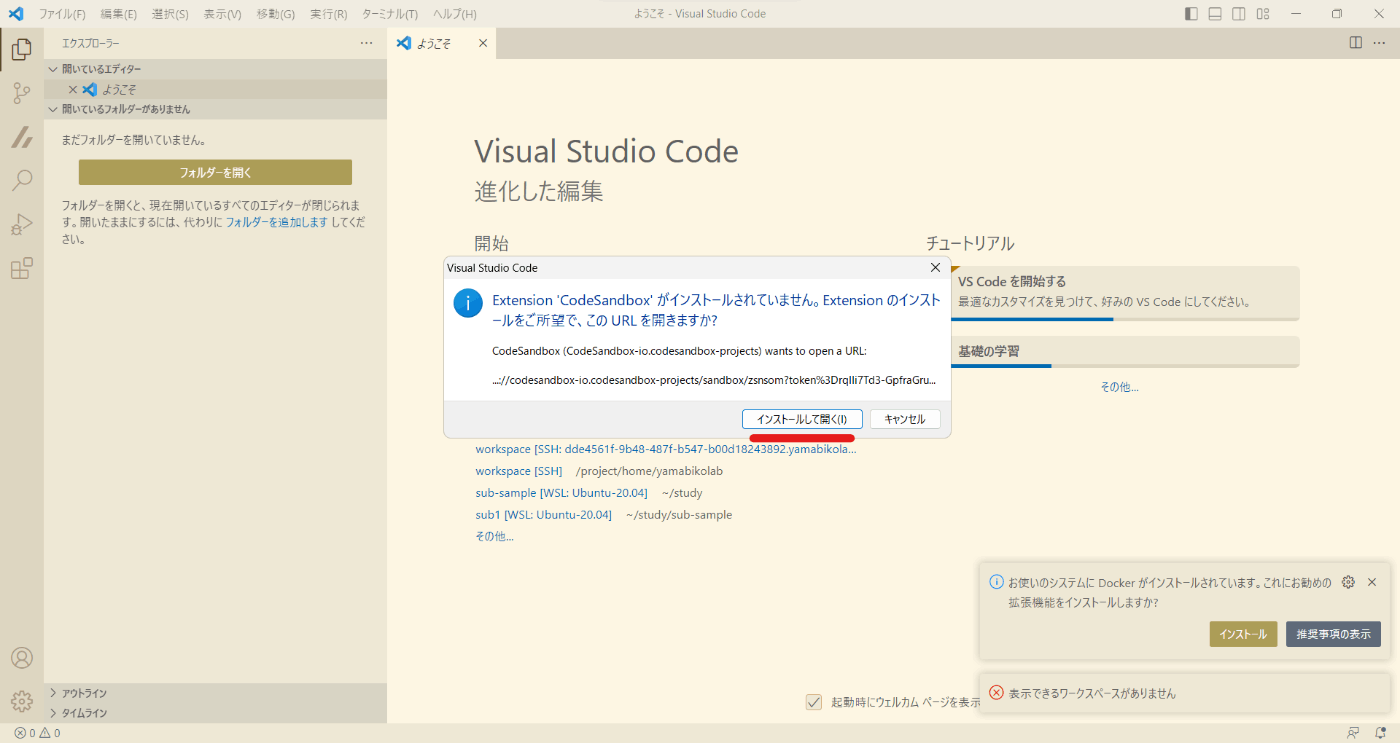Click the error icon on workspace notification

pos(996,693)
